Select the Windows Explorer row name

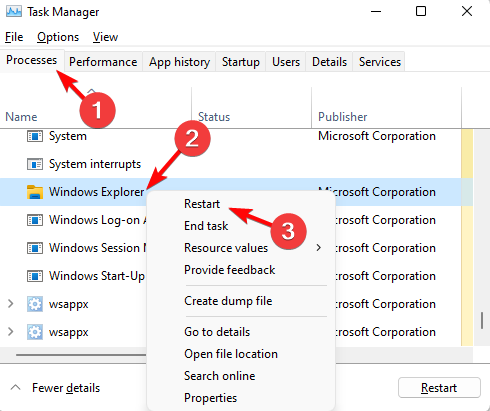click(x=97, y=192)
